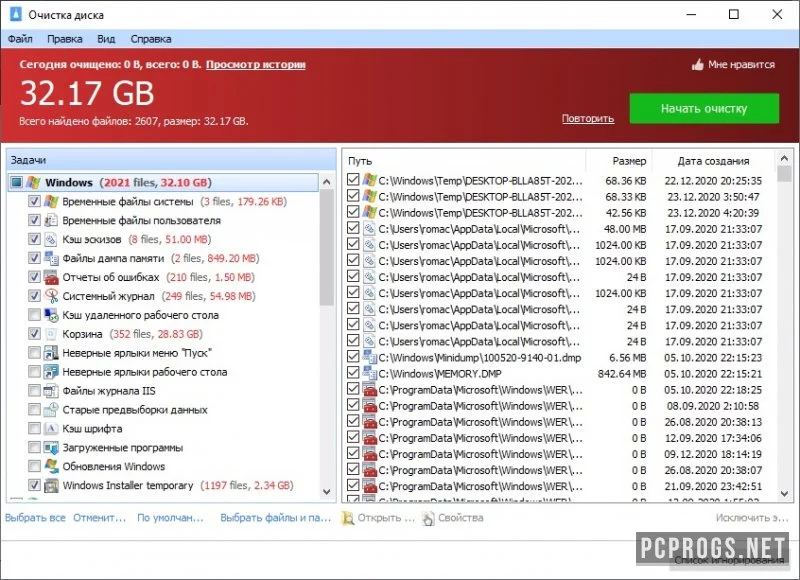Viewport: 800px width, 580px height.
Task: Click the file list scrollbar thumb
Action: (x=784, y=174)
